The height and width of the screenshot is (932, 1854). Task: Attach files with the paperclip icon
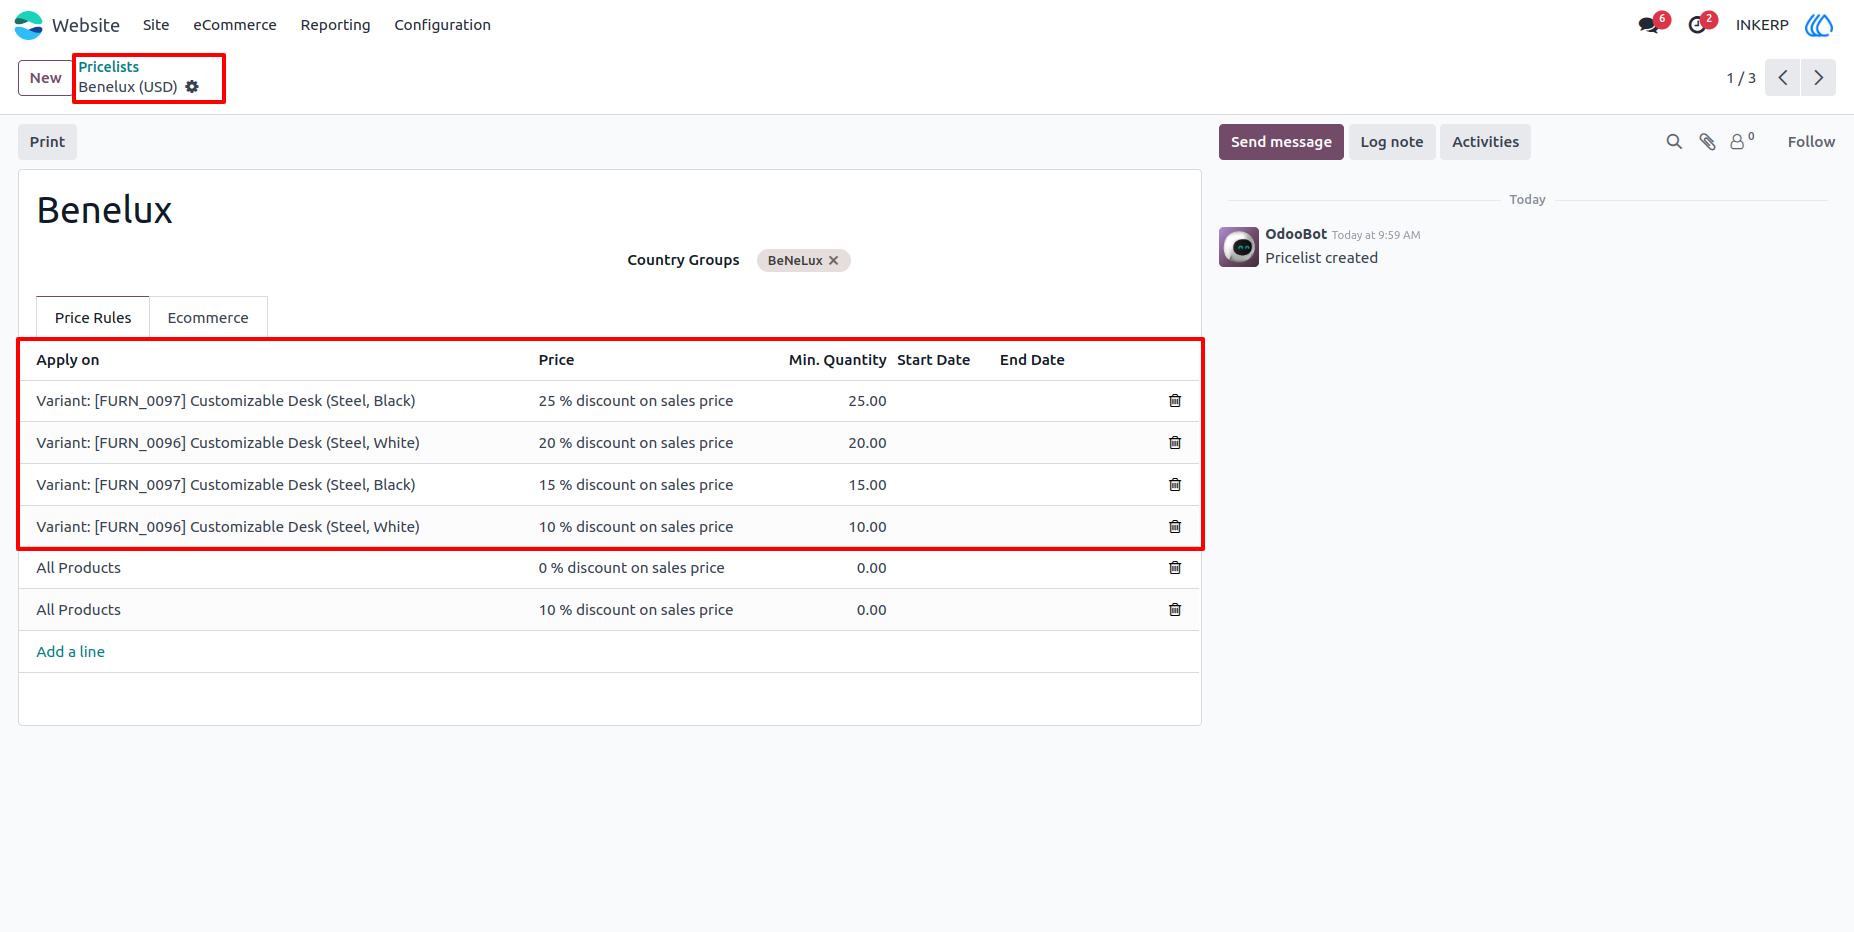1707,142
